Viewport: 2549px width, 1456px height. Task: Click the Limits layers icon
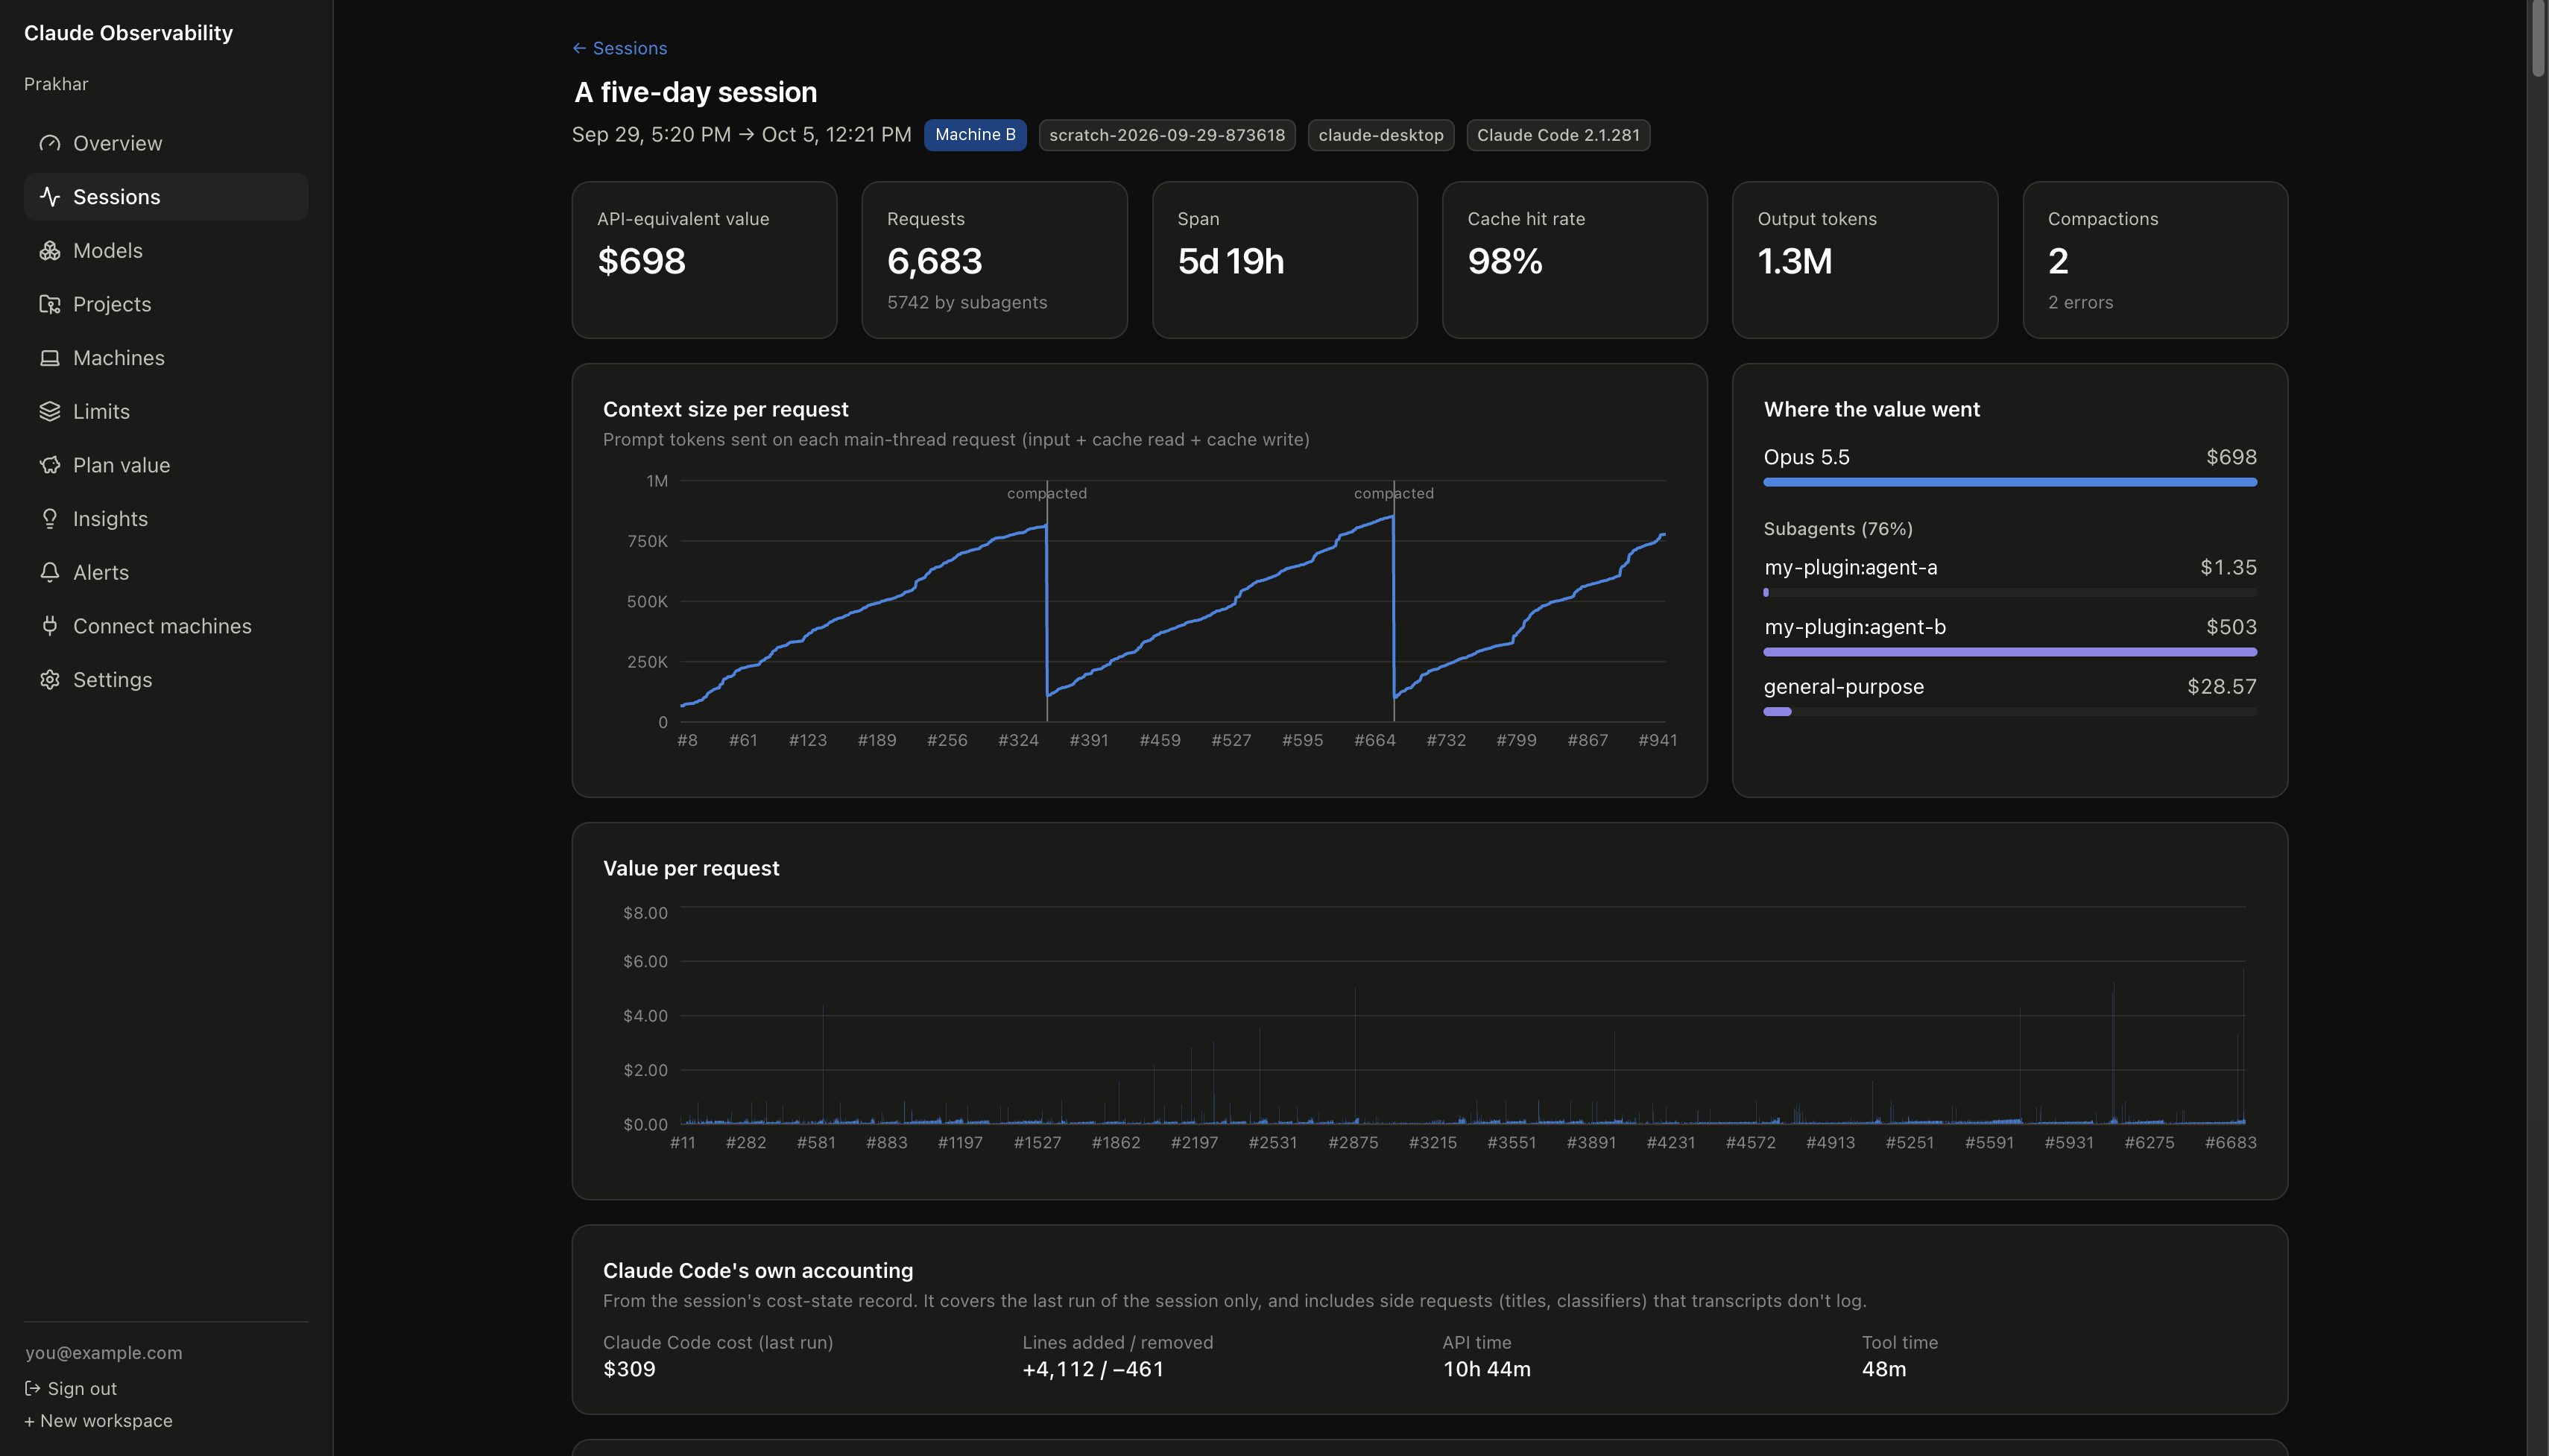point(50,411)
